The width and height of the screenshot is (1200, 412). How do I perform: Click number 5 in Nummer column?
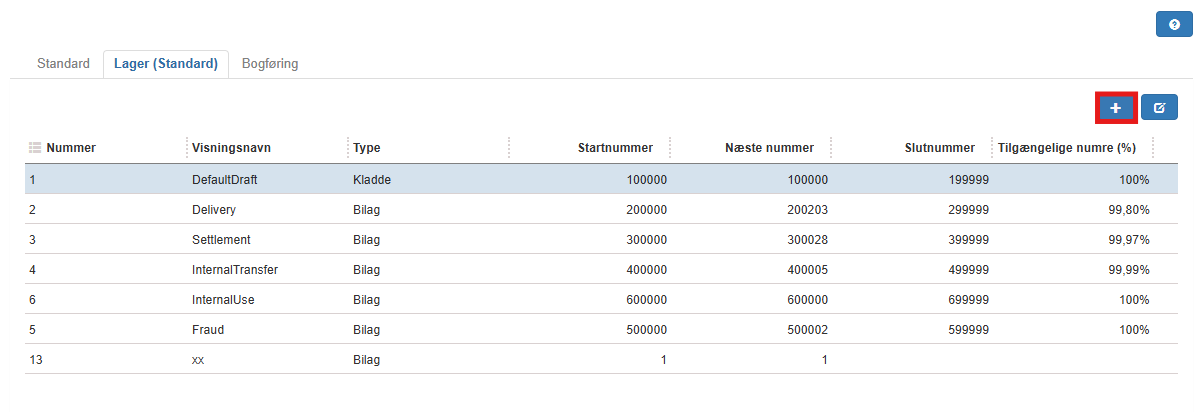33,330
